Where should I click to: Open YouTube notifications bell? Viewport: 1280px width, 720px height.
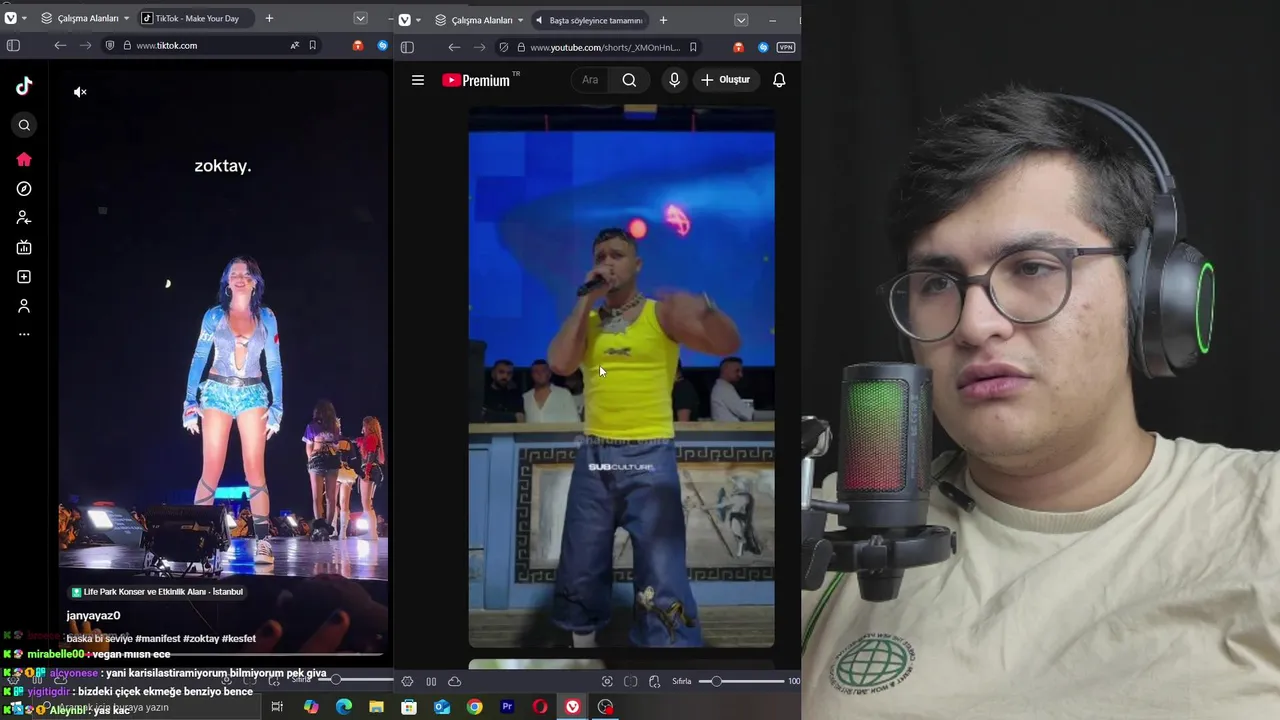pos(779,80)
